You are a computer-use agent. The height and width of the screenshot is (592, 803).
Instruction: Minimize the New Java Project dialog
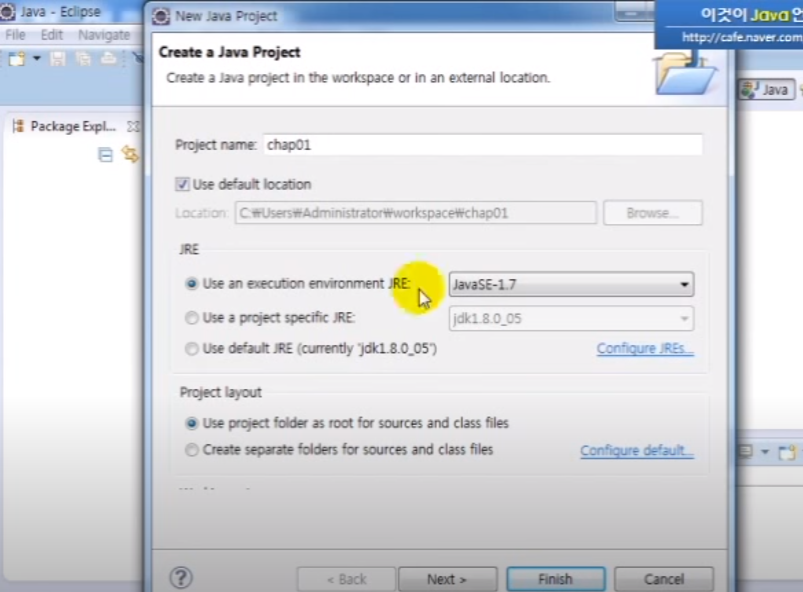tap(633, 12)
